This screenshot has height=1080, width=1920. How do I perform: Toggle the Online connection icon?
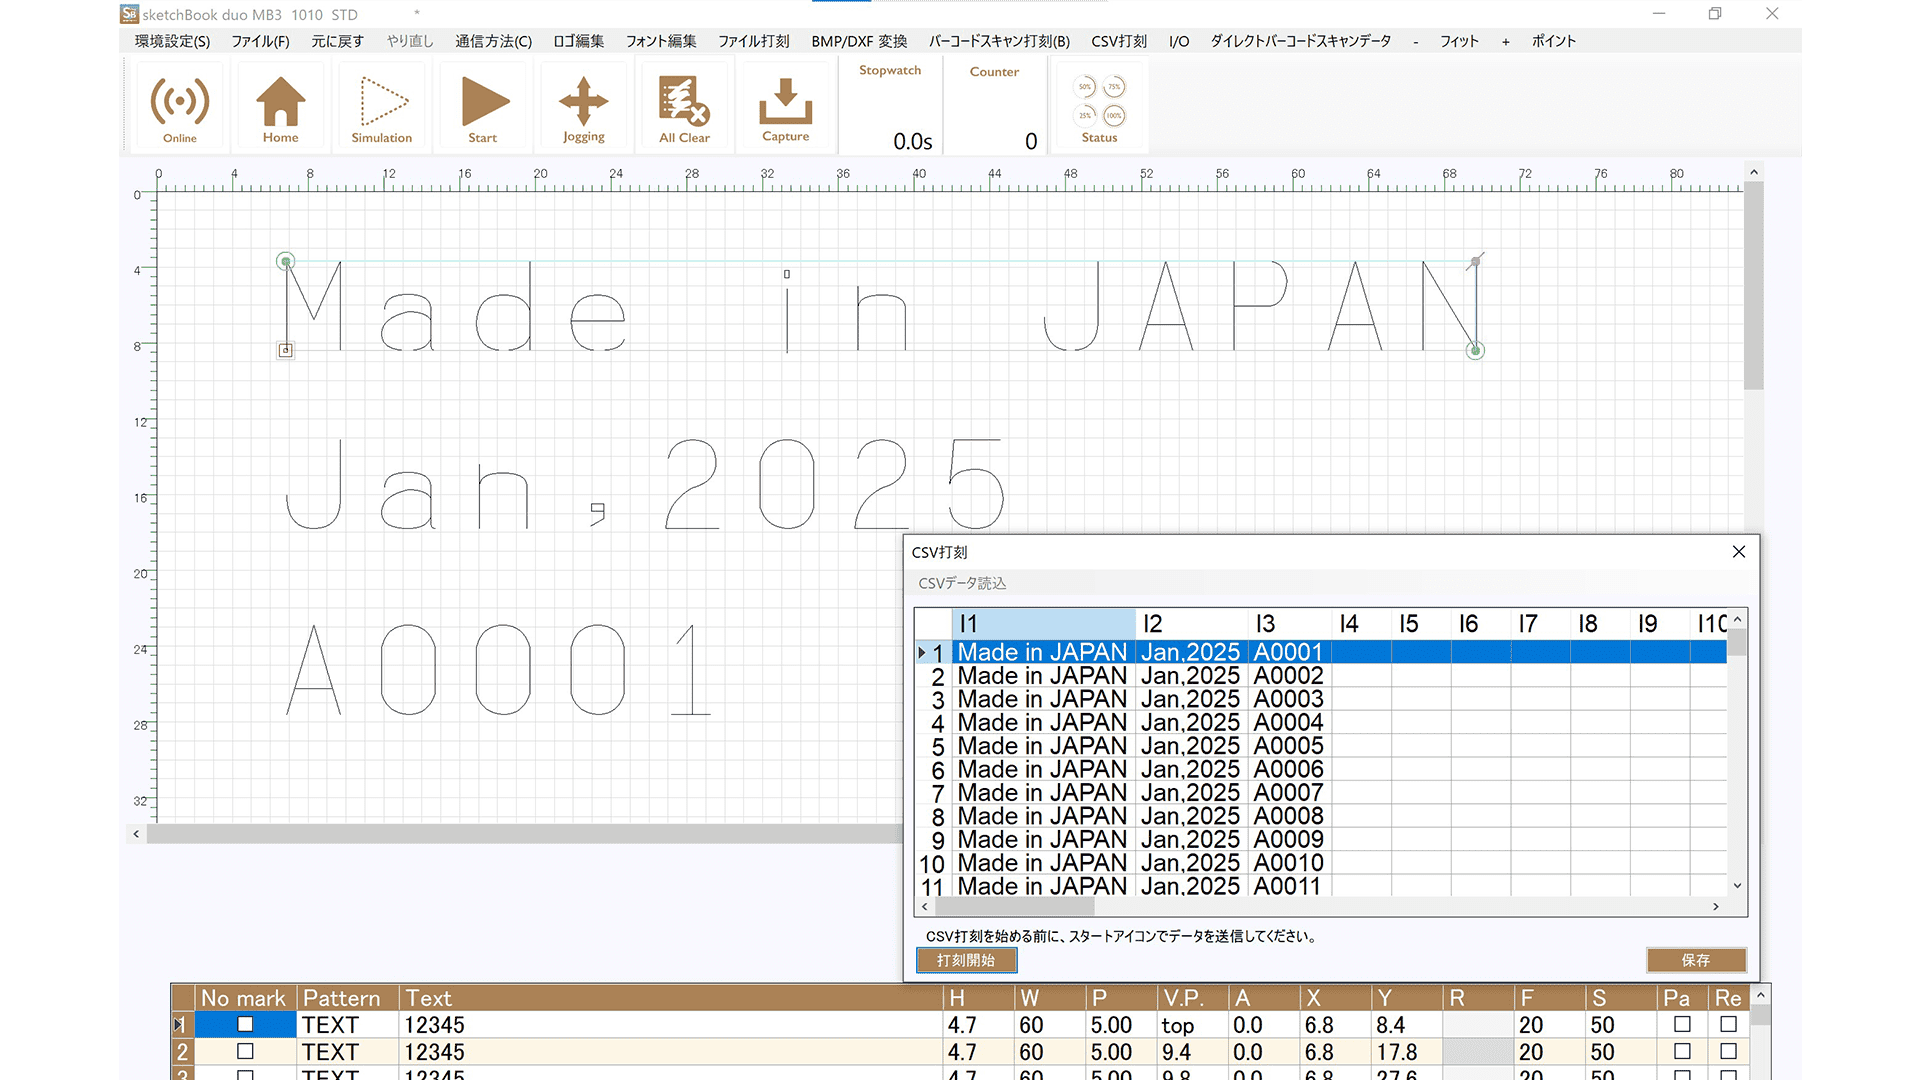pyautogui.click(x=180, y=107)
